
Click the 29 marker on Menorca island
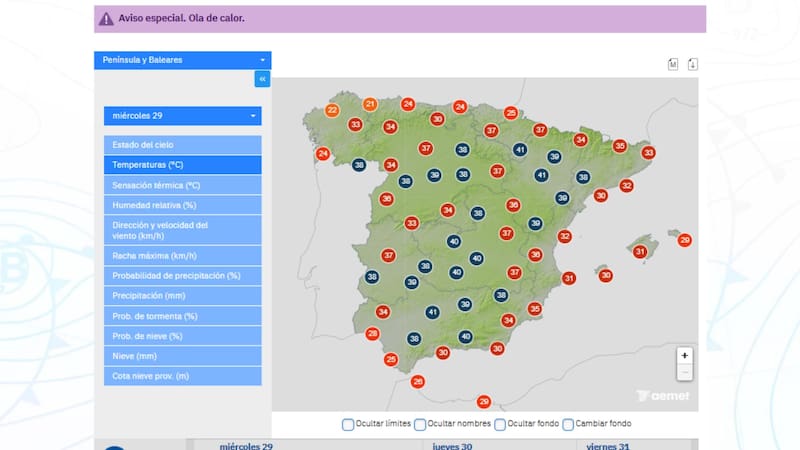tap(685, 240)
